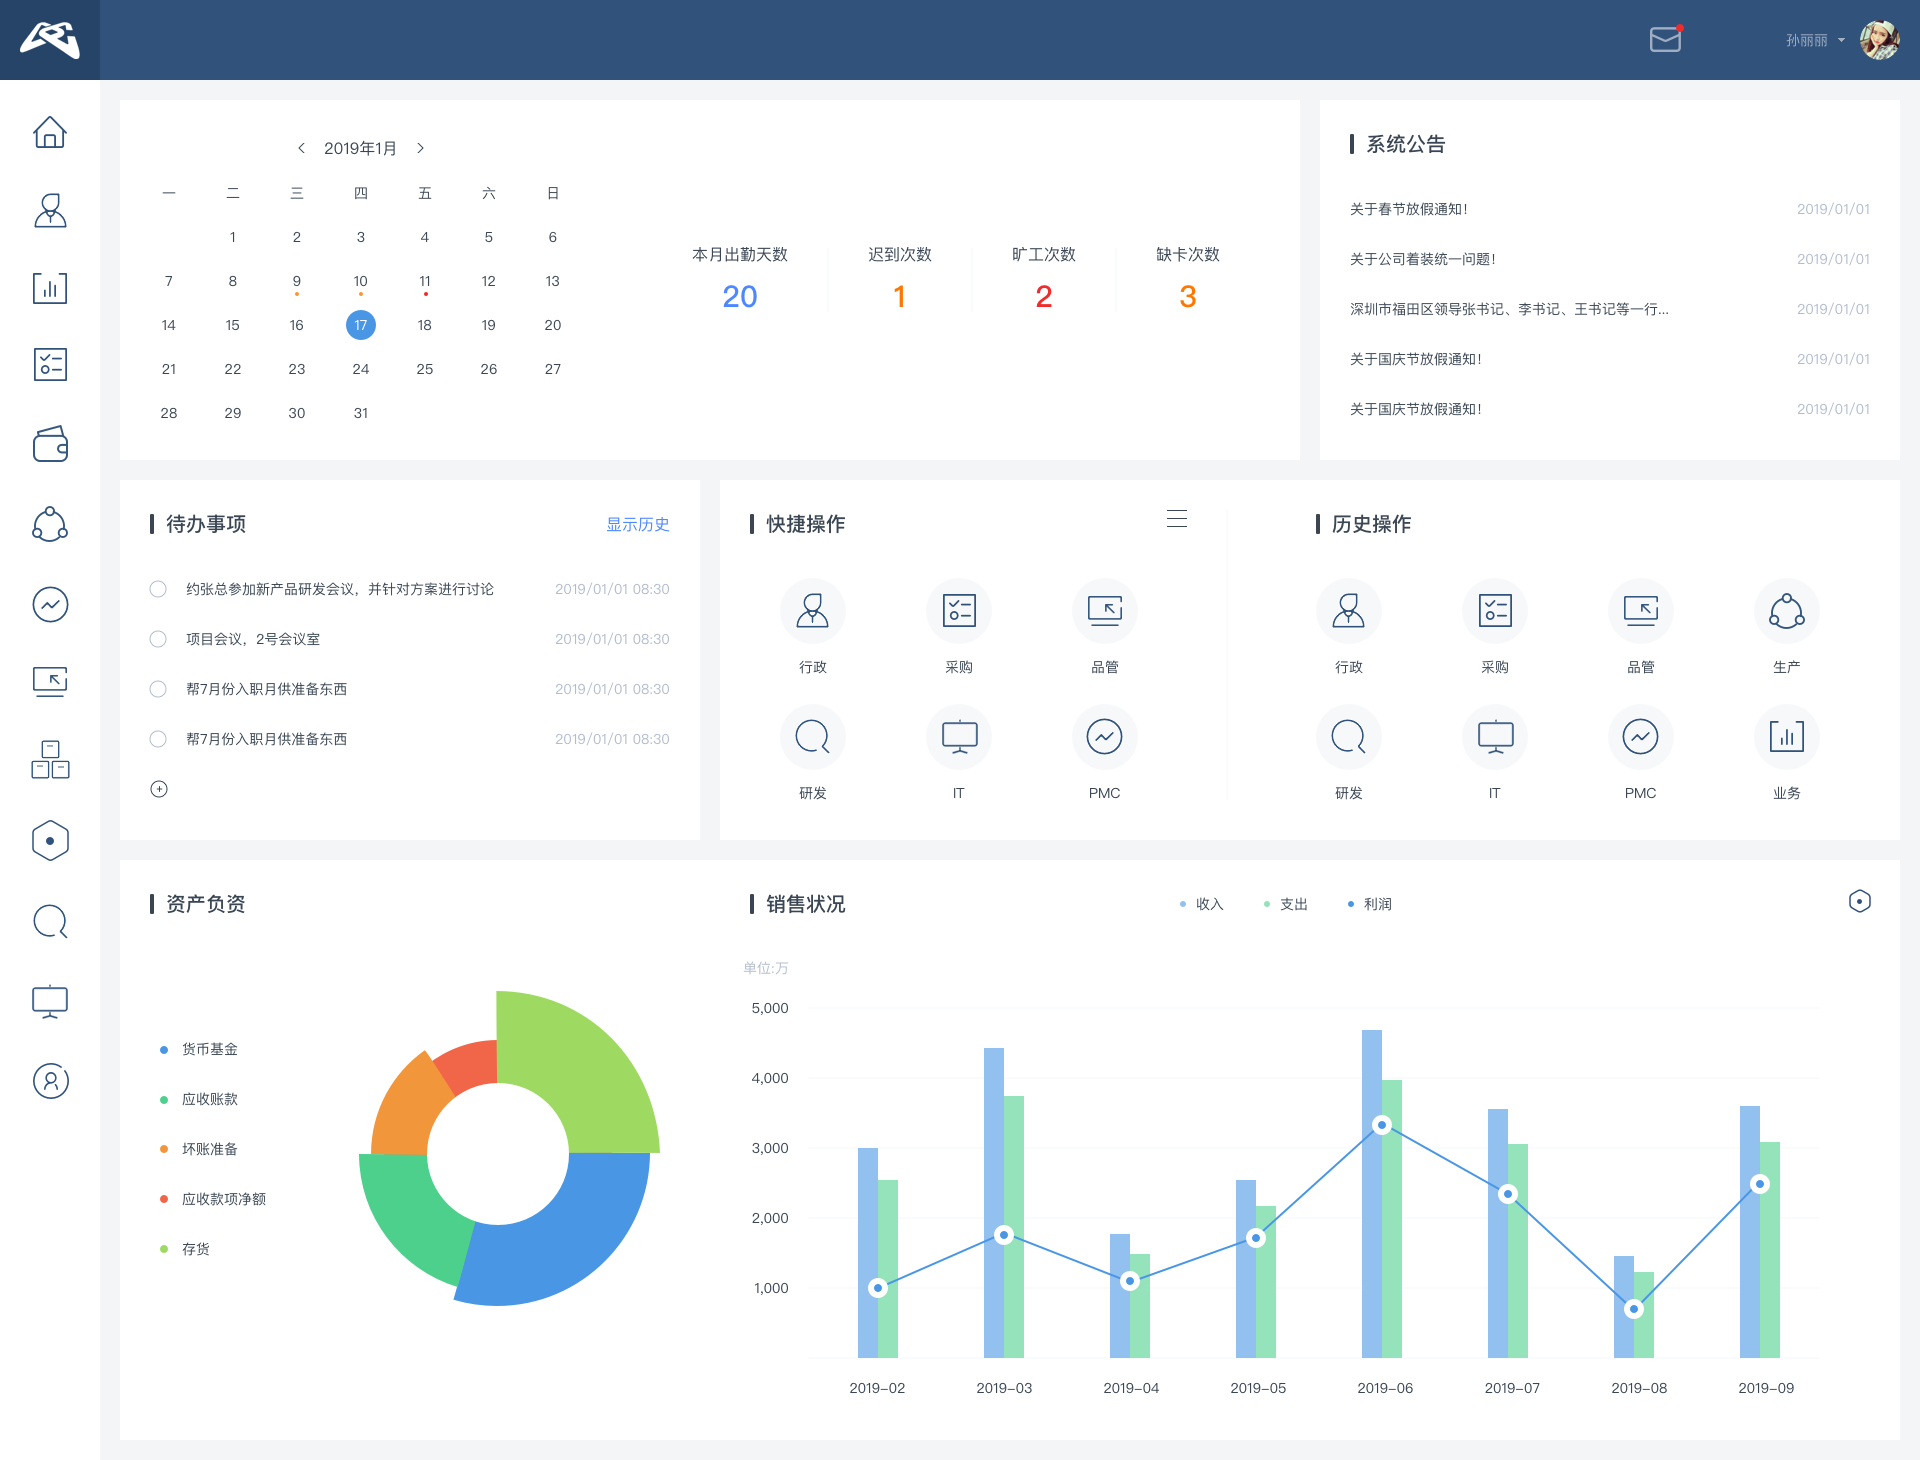Select January 9 in the calendar
This screenshot has height=1460, width=1920.
click(x=297, y=281)
